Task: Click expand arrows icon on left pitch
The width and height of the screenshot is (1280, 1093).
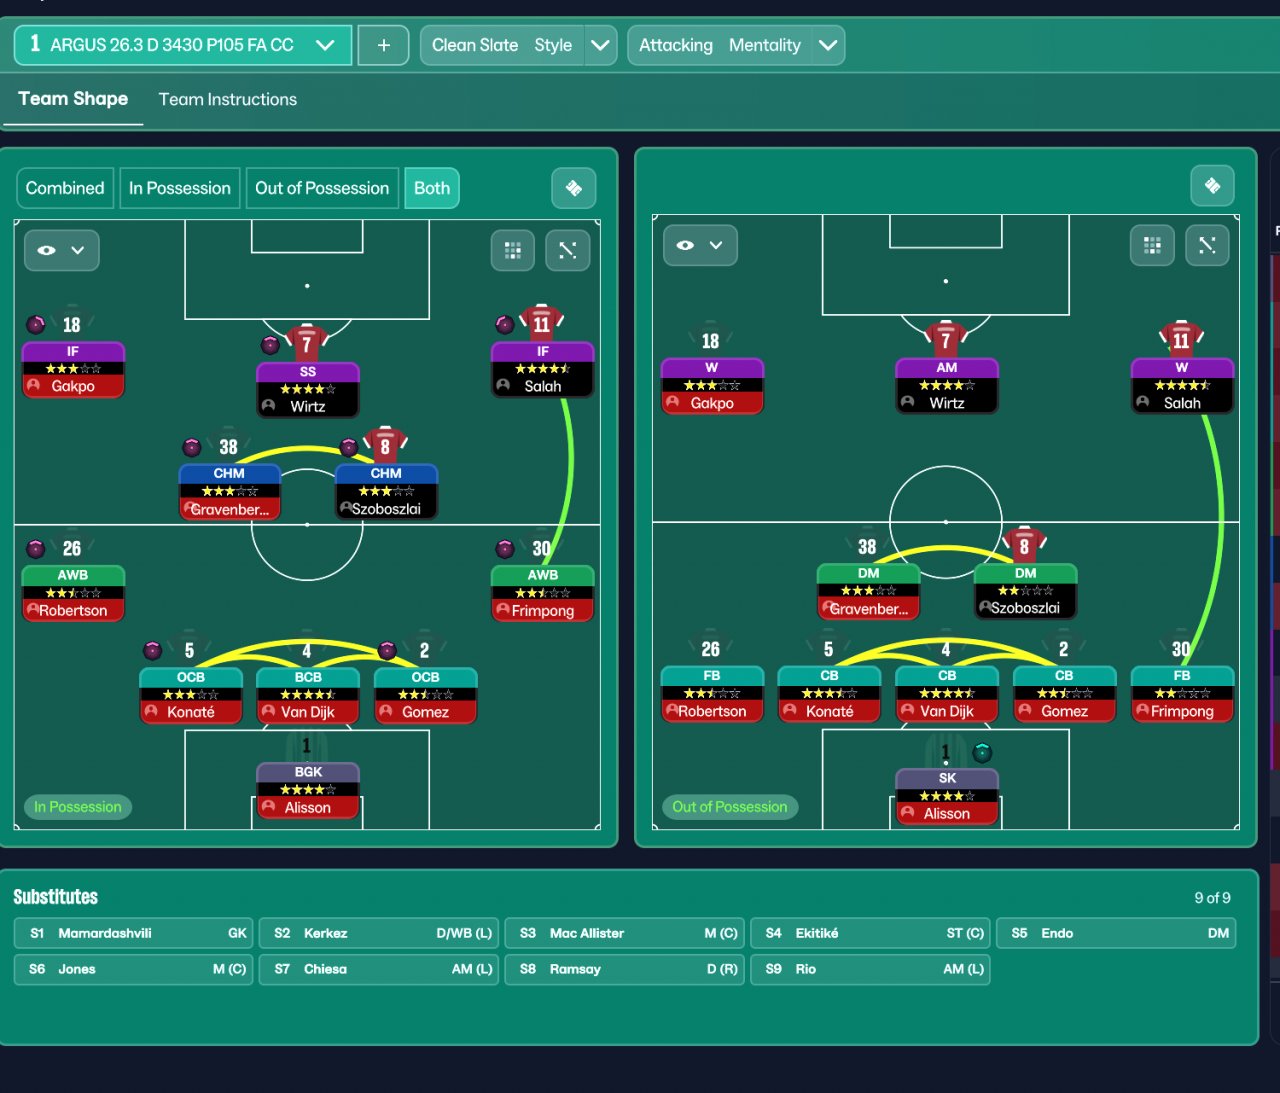Action: pyautogui.click(x=568, y=250)
